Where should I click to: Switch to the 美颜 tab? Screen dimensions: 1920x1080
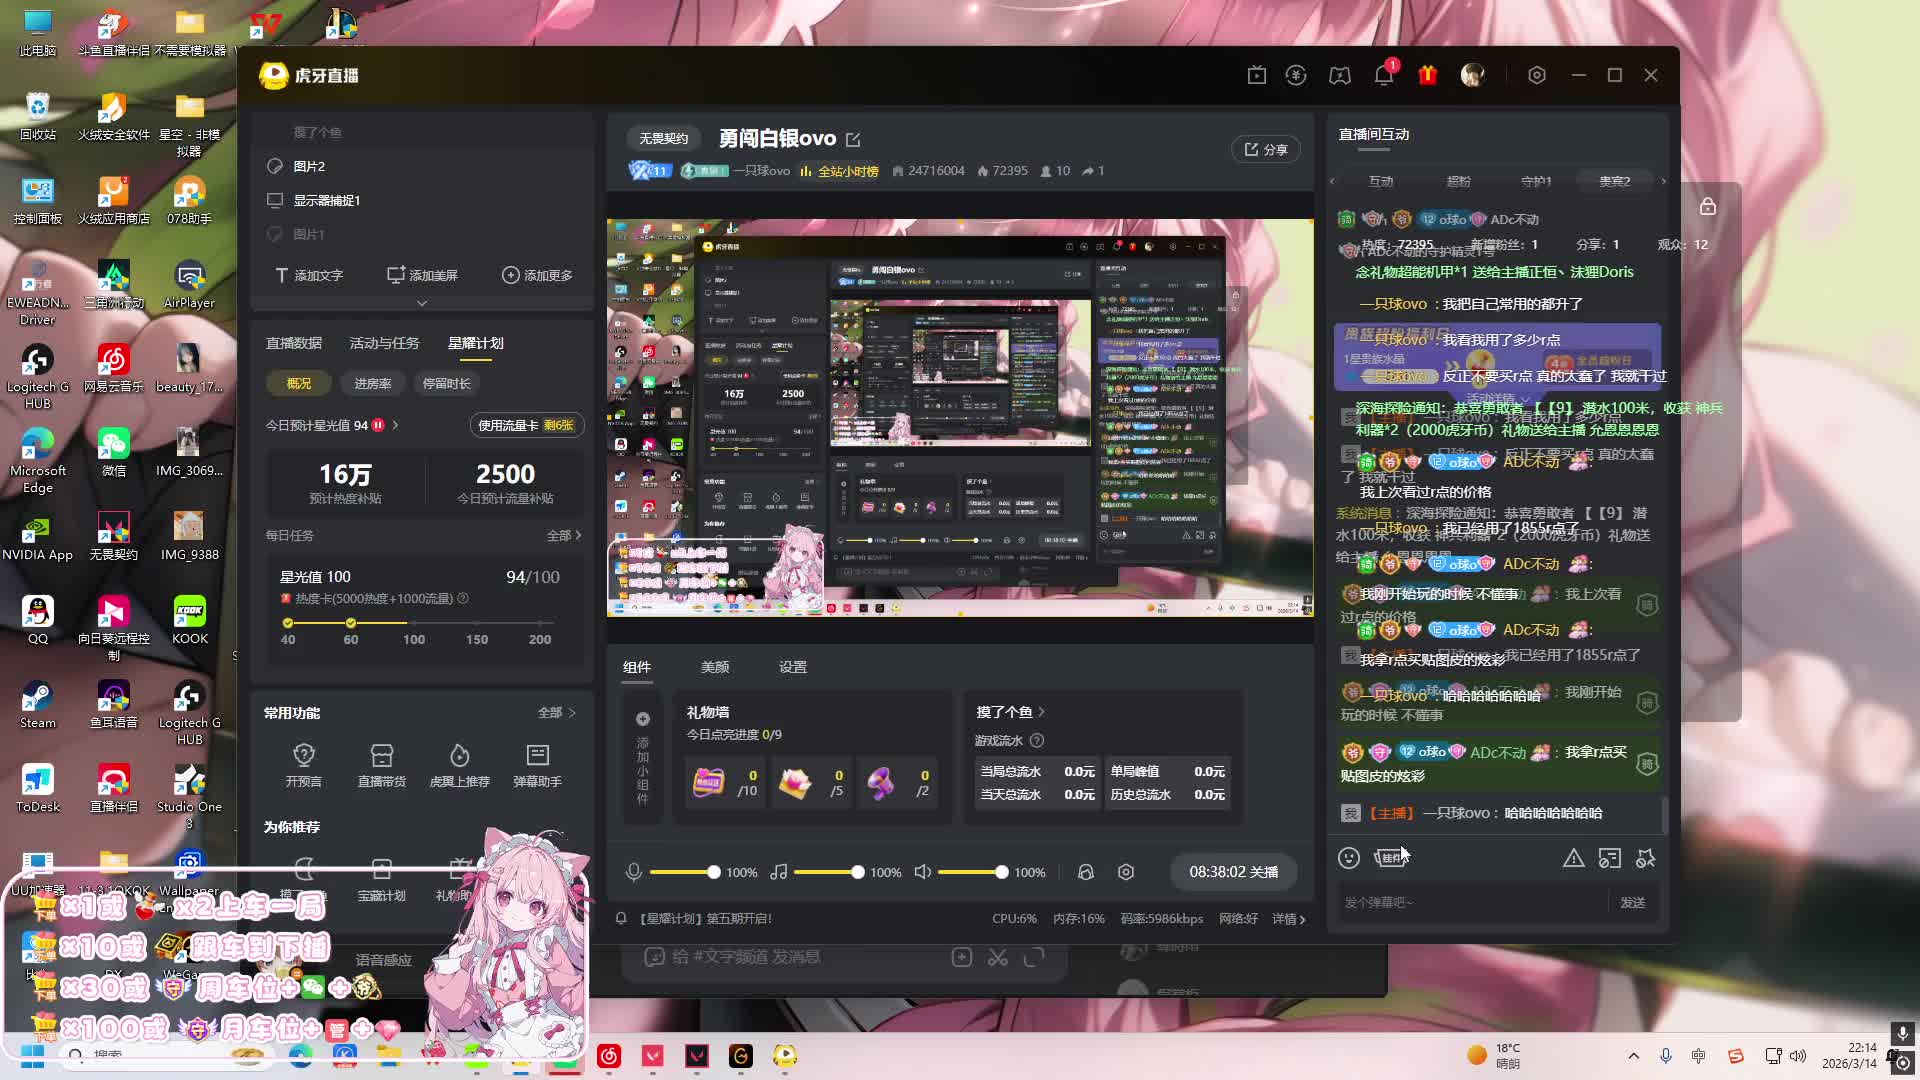pos(715,667)
